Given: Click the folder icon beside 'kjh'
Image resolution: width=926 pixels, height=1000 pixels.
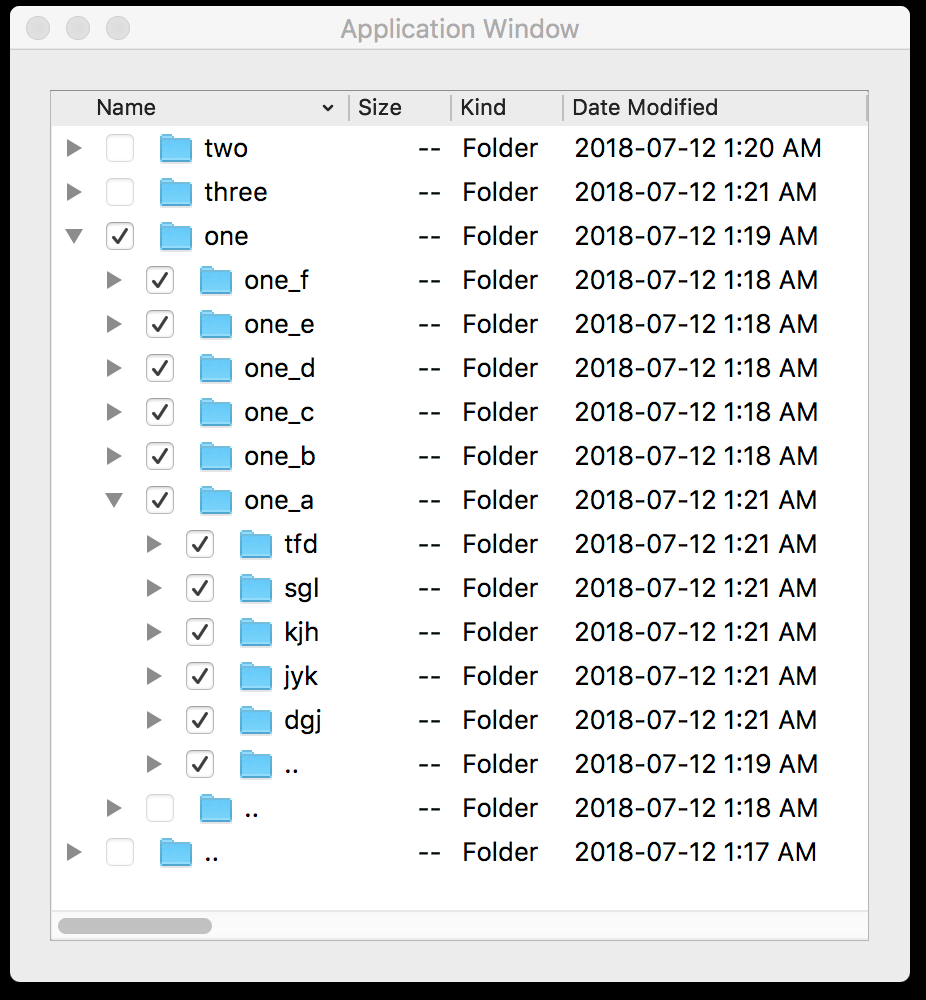Looking at the screenshot, I should (x=256, y=632).
